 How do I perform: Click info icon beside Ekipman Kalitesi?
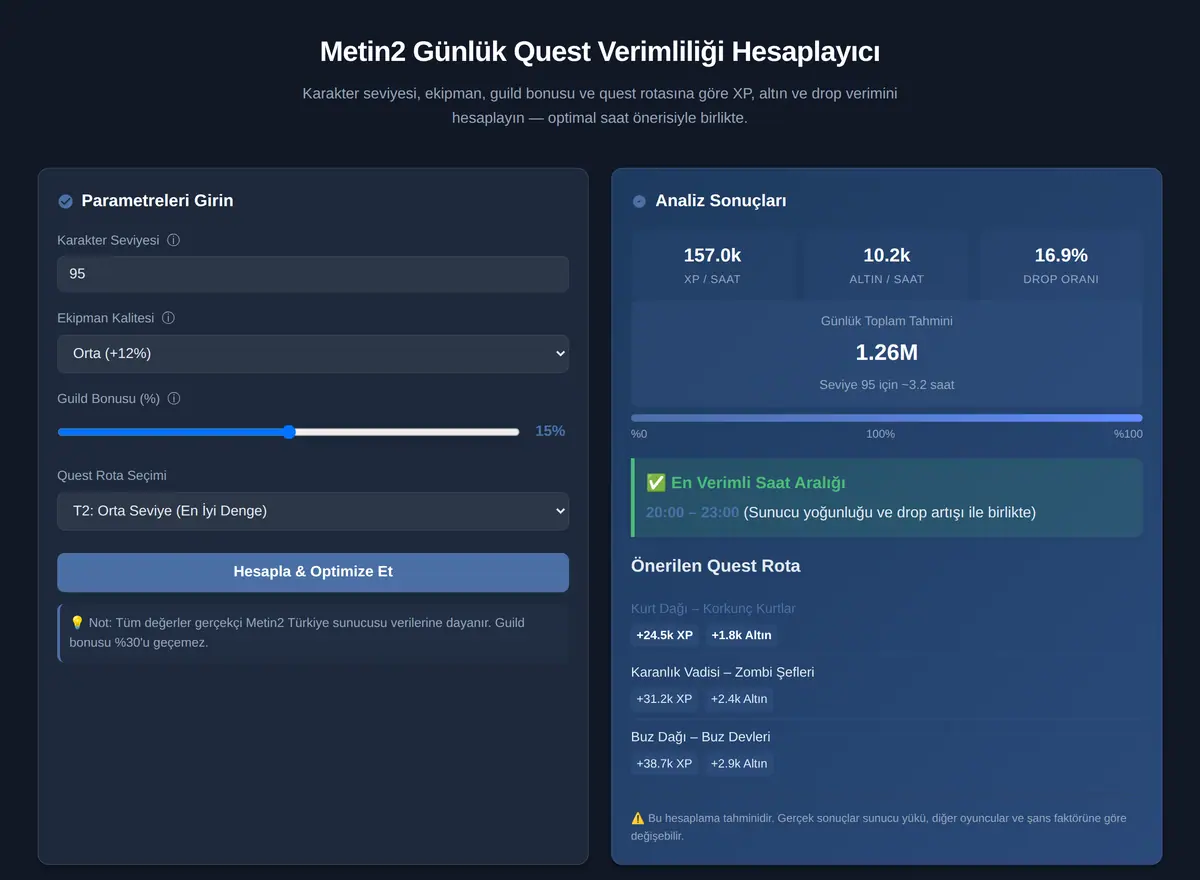pos(168,318)
